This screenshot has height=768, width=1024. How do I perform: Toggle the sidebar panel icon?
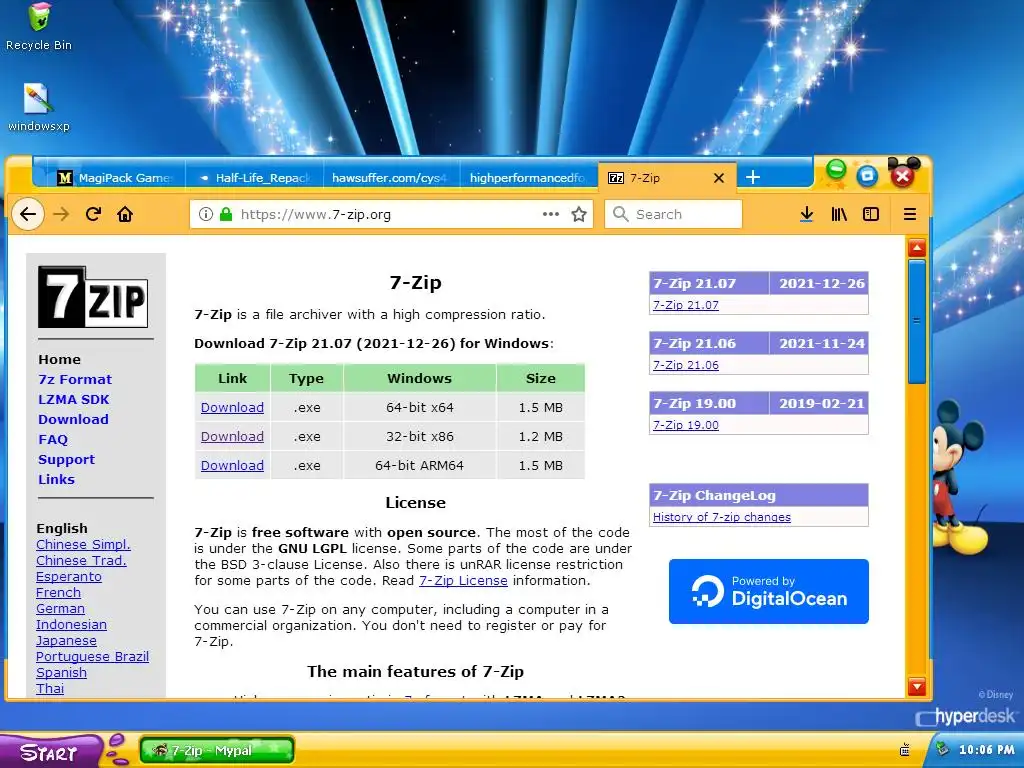coord(871,214)
